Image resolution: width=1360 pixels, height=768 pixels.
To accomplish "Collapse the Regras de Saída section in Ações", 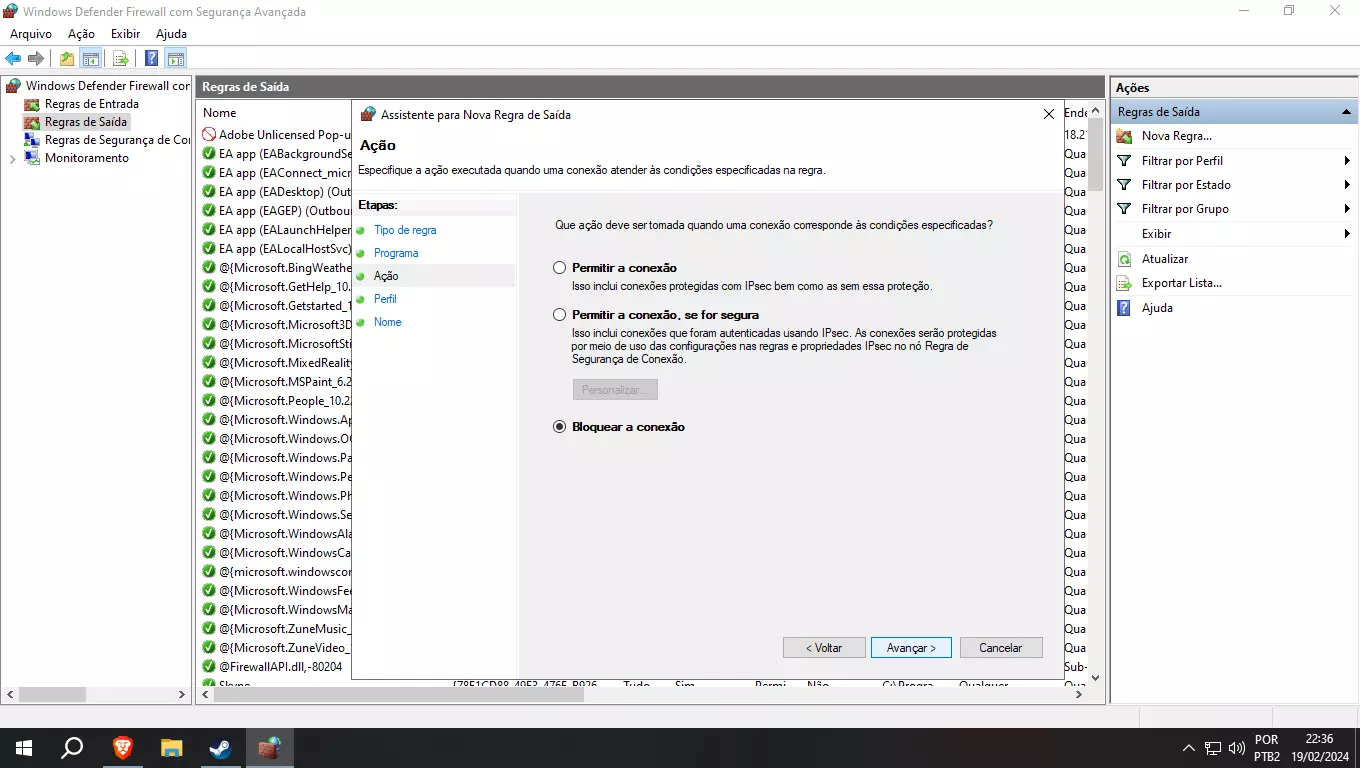I will click(1346, 112).
